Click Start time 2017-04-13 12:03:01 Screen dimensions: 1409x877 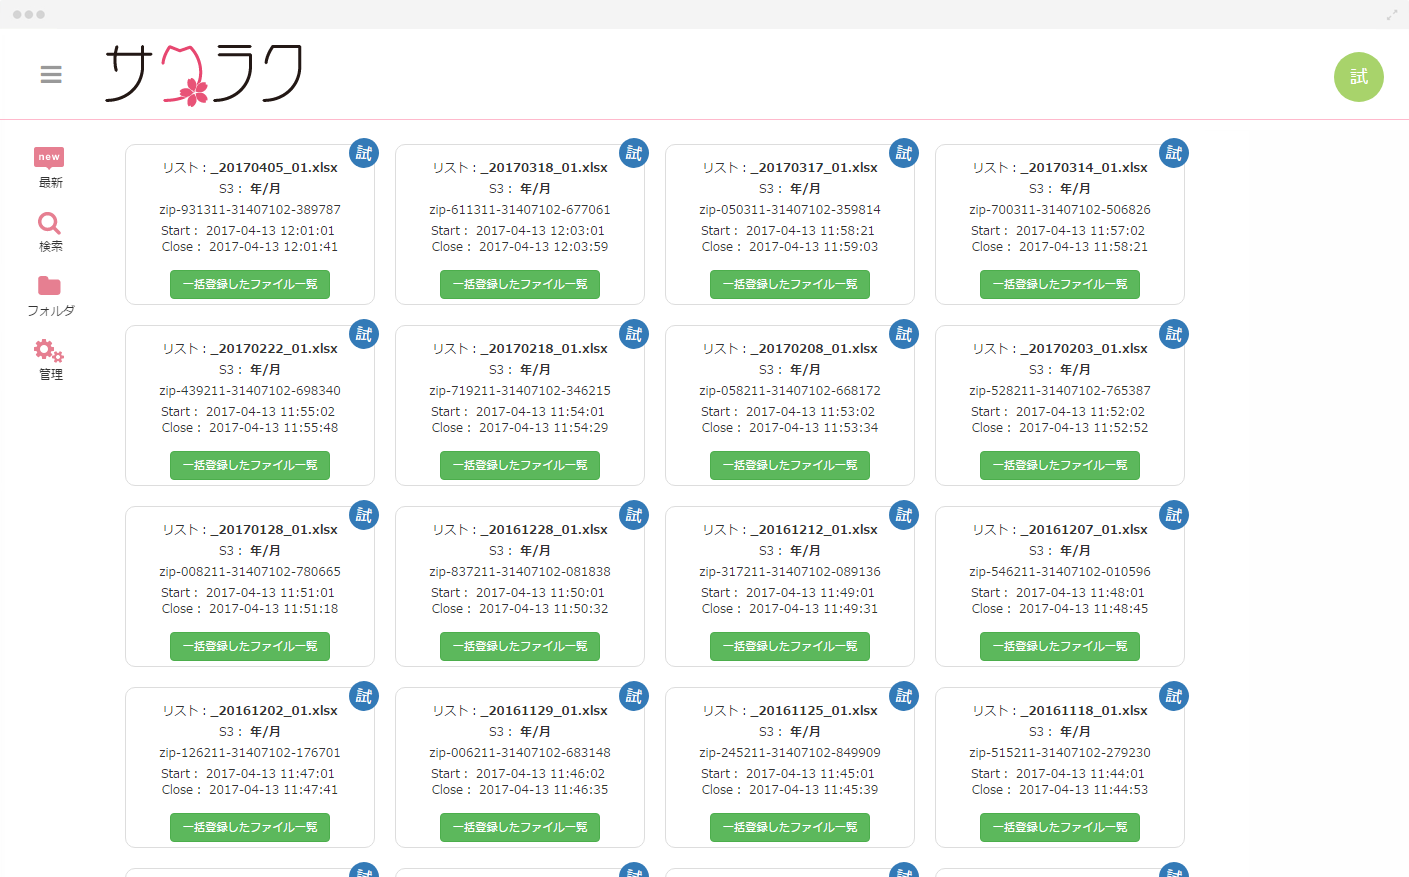pos(540,231)
